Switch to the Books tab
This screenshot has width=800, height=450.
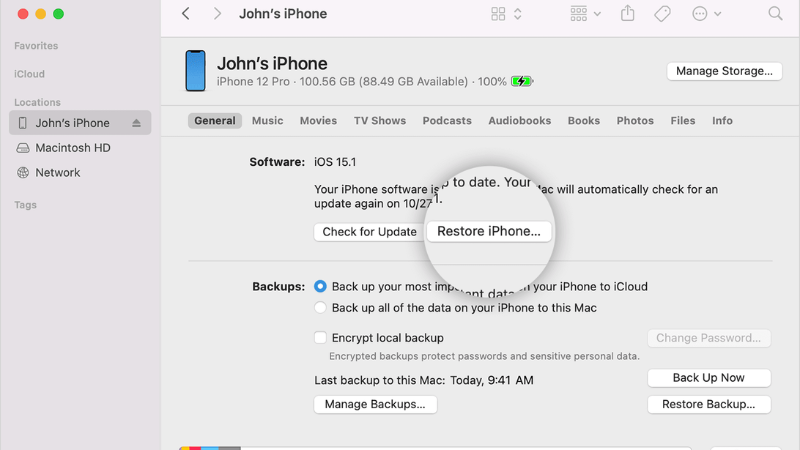coord(584,121)
